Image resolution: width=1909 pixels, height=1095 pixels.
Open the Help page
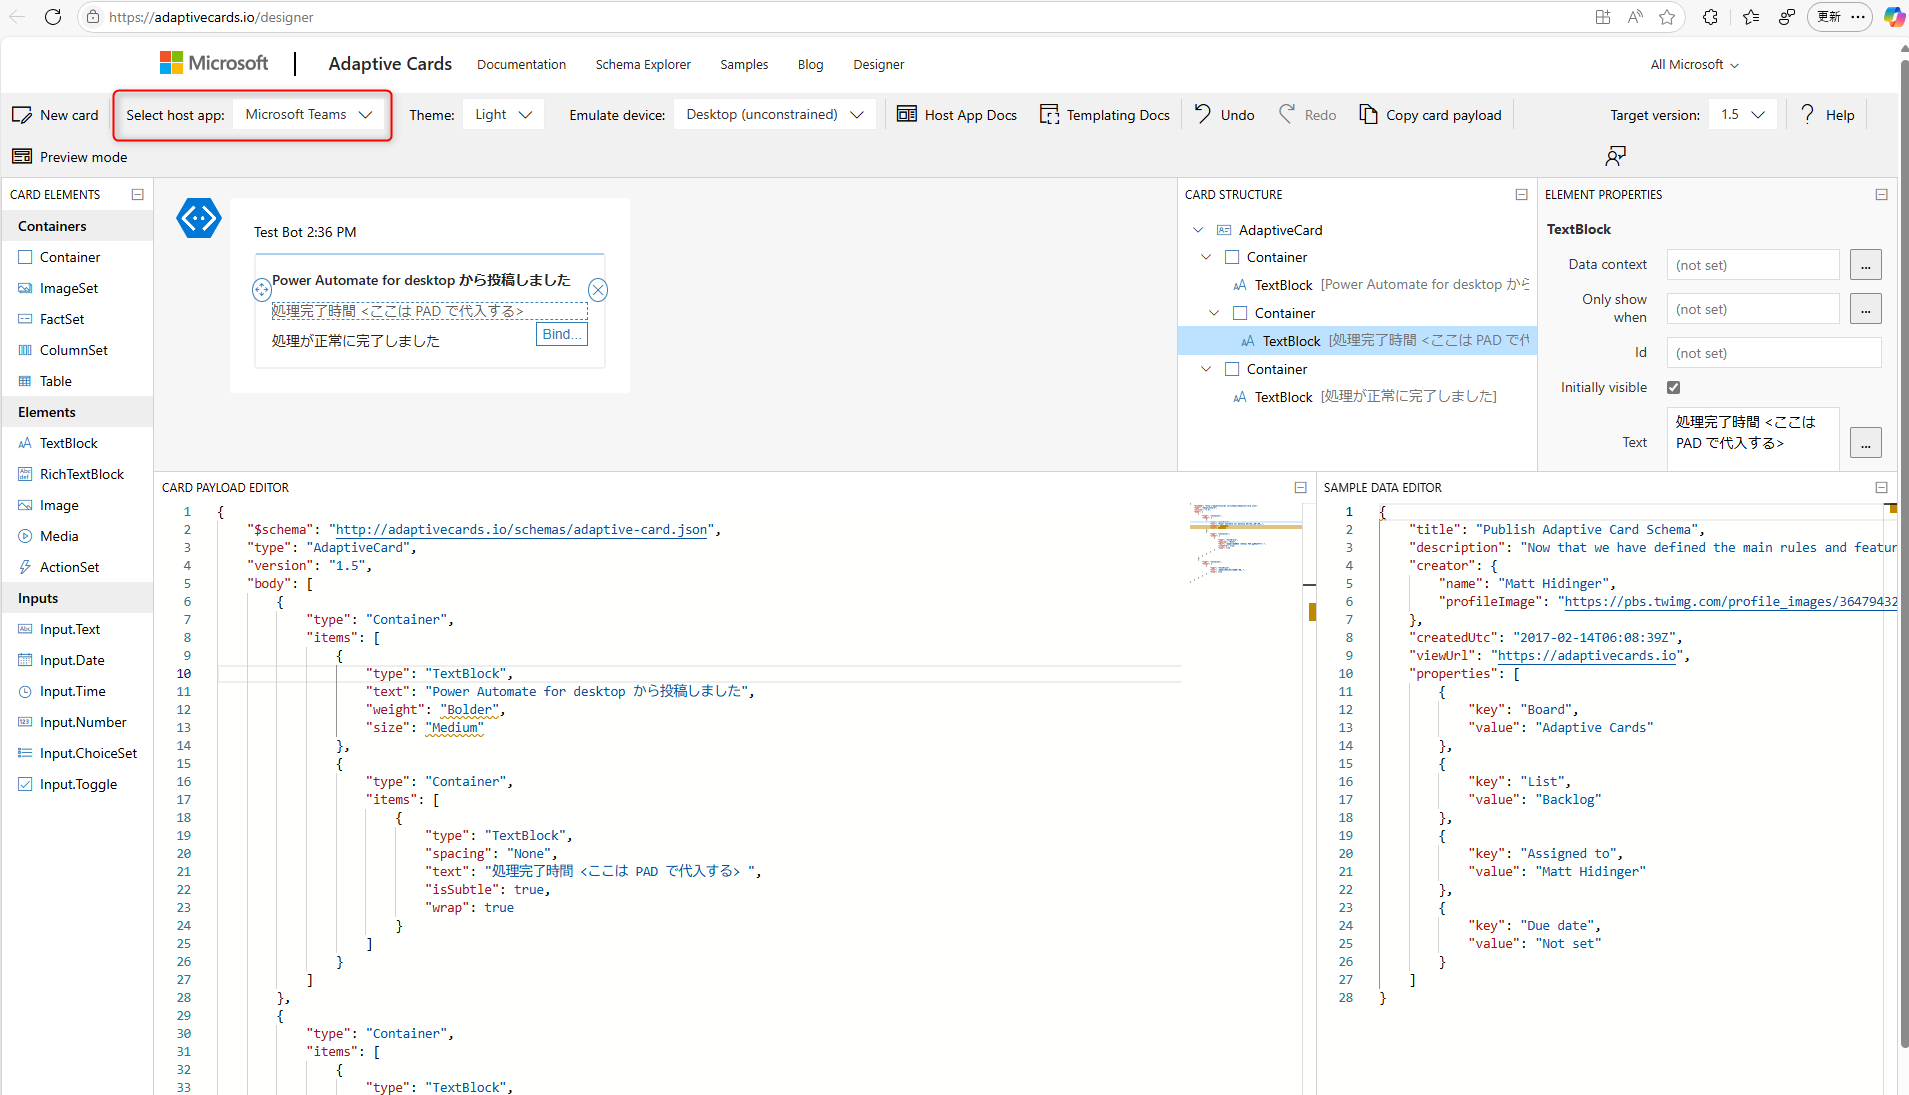coord(1827,115)
